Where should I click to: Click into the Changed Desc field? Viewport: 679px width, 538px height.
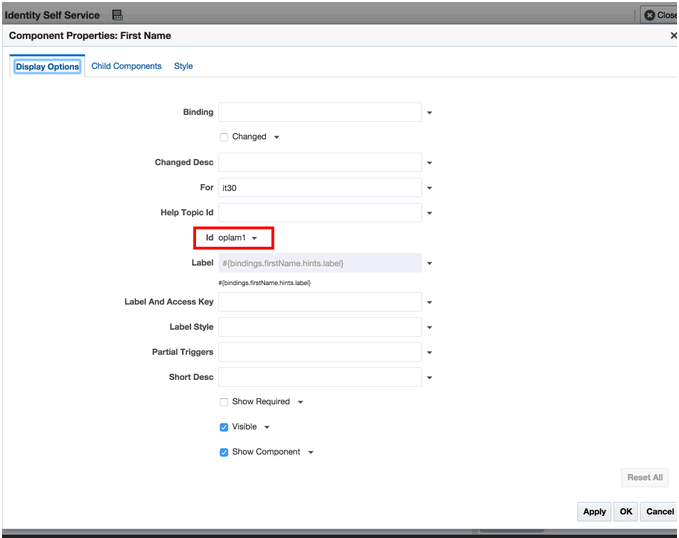point(320,162)
